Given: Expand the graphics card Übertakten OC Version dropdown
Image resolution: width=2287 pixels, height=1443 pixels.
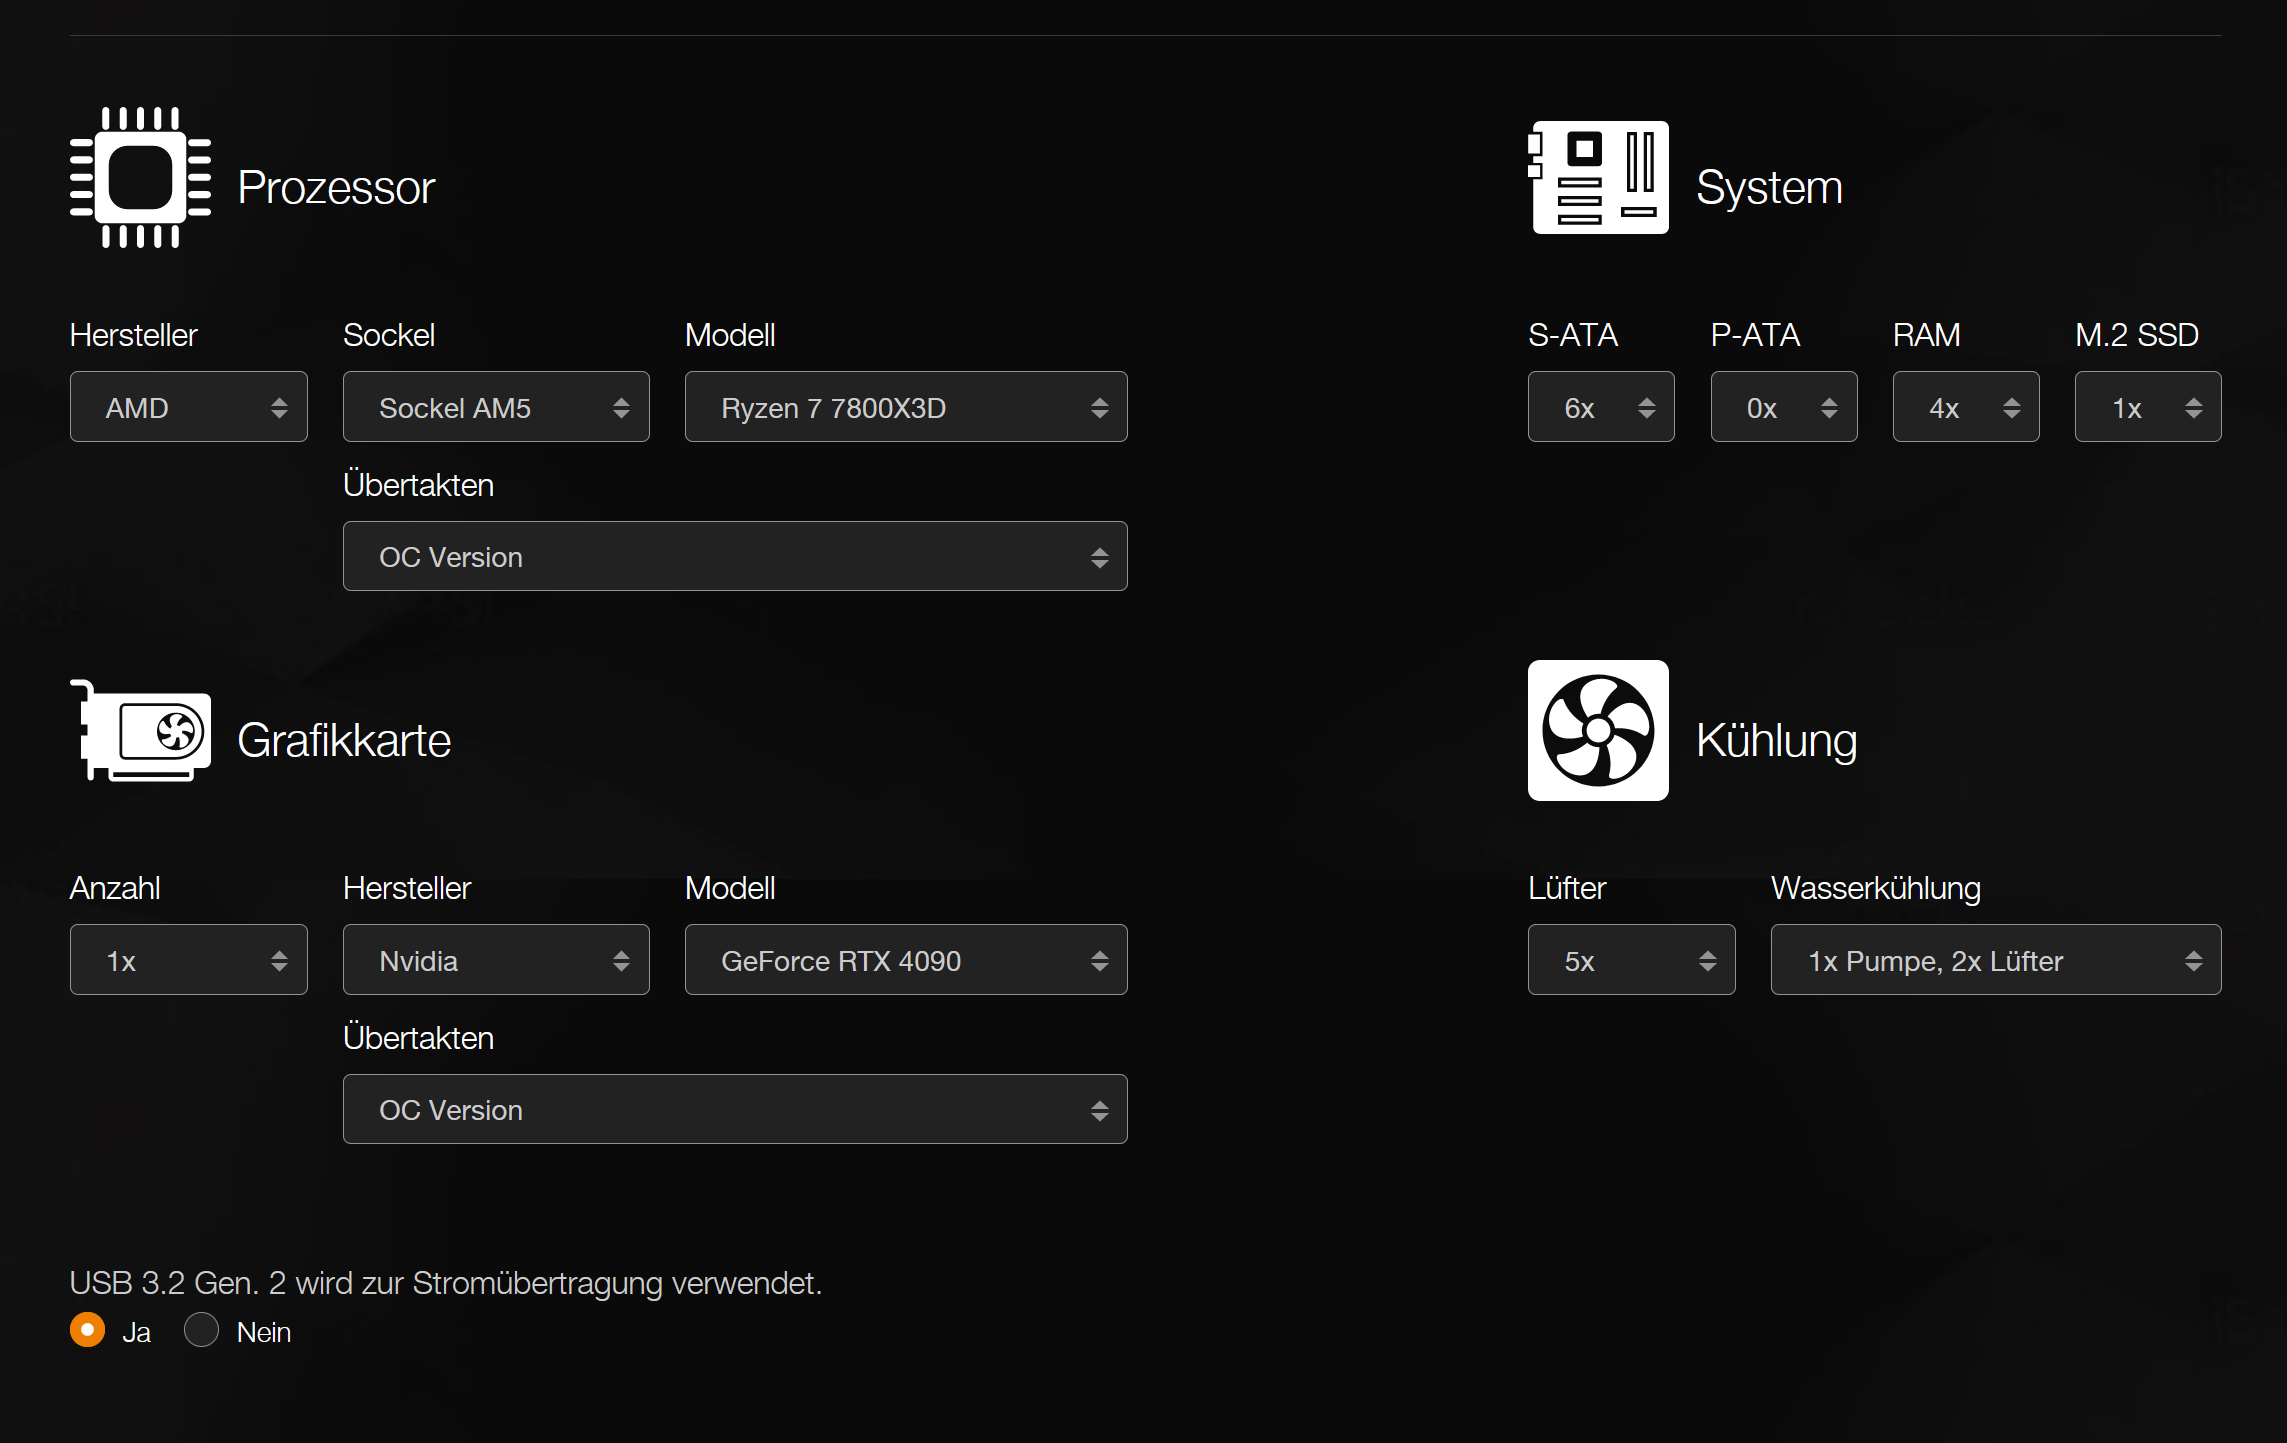Looking at the screenshot, I should [734, 1109].
